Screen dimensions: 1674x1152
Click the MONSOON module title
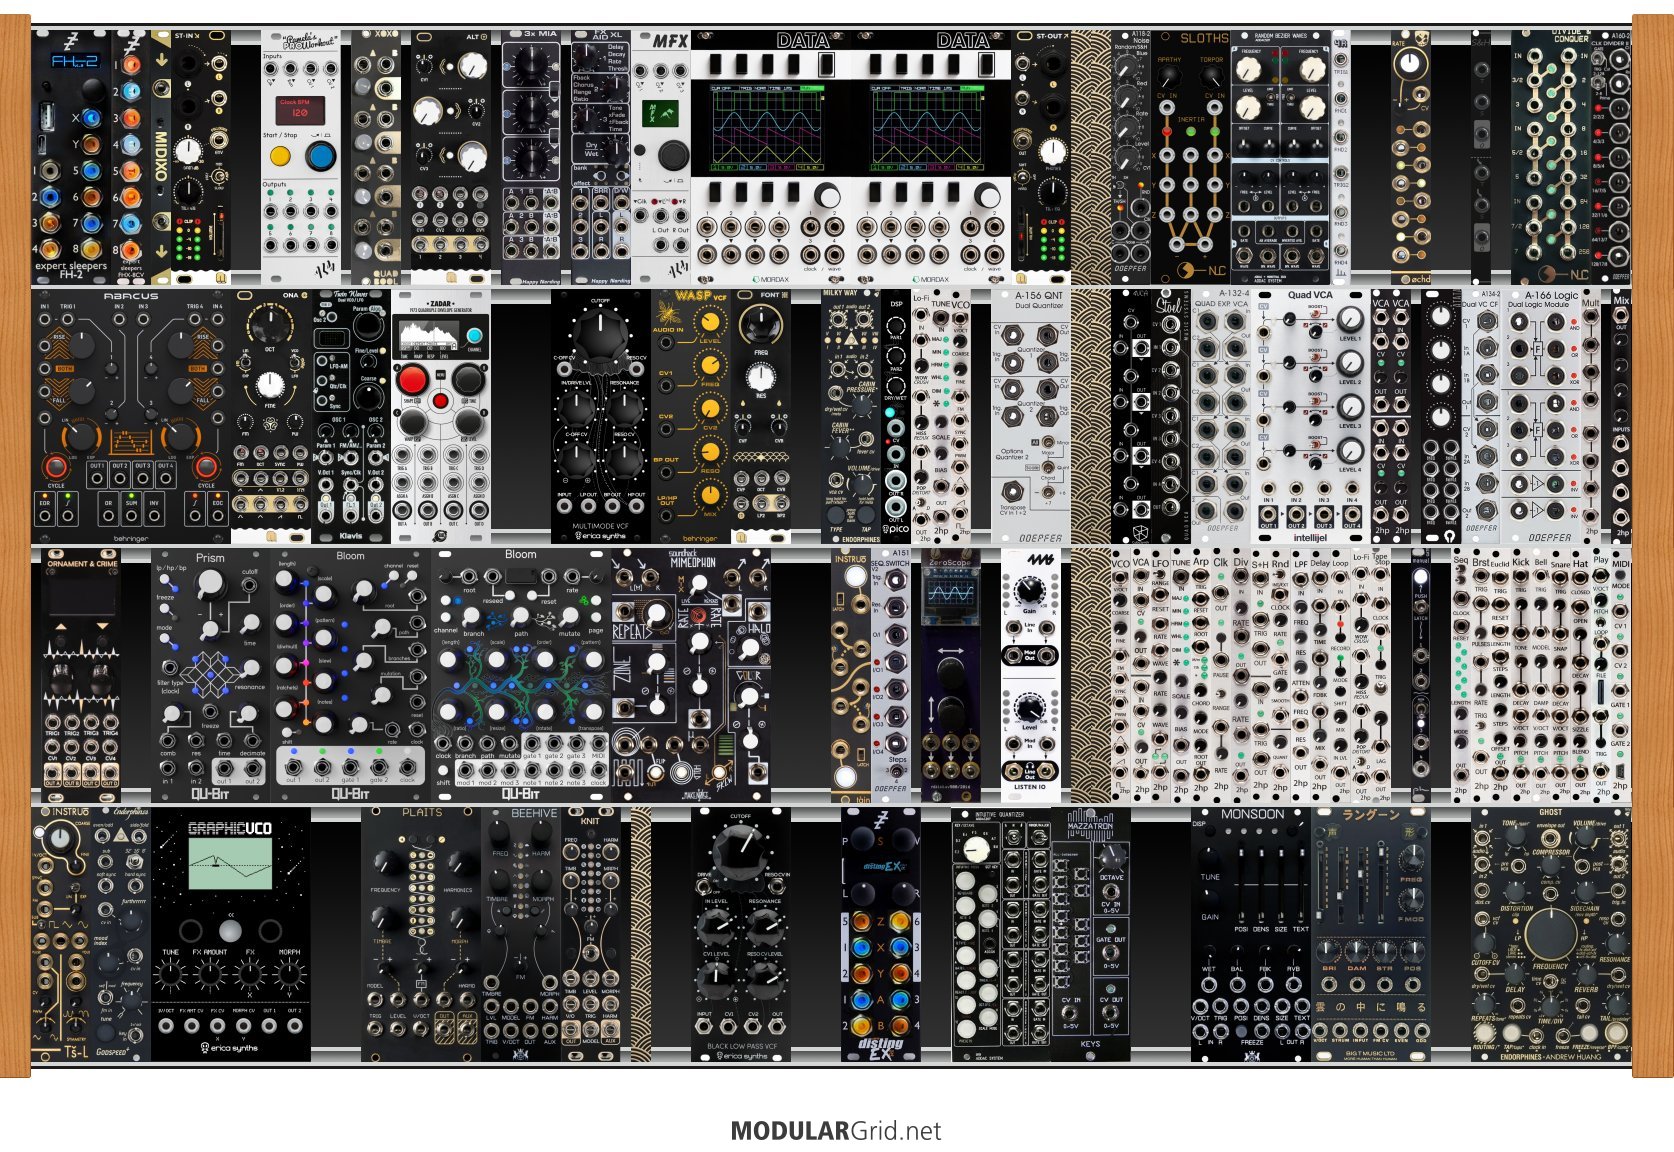(x=1251, y=815)
